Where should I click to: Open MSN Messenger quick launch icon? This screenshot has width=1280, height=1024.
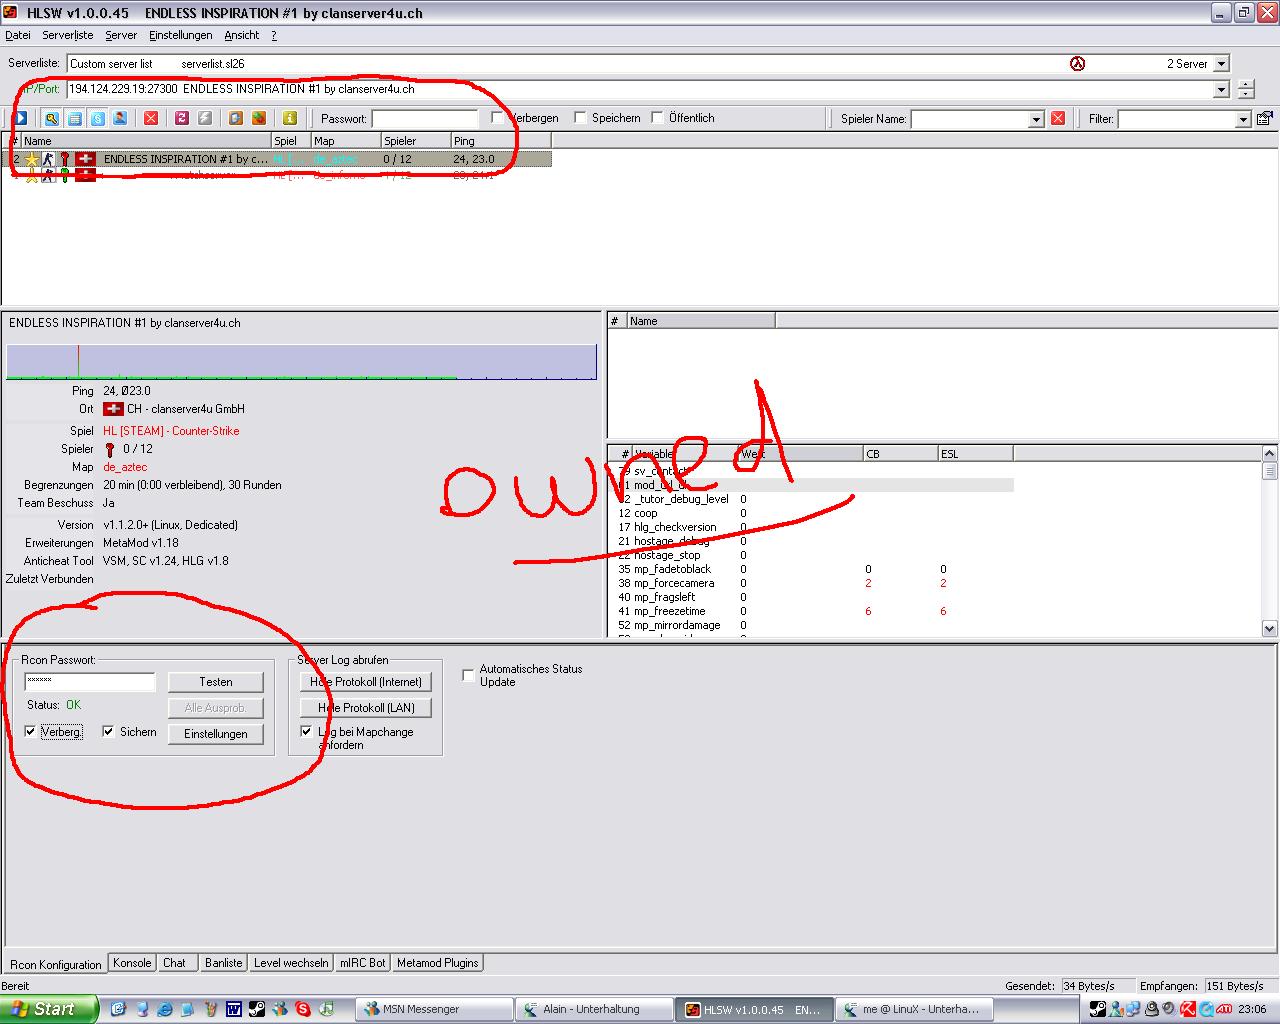(279, 1009)
